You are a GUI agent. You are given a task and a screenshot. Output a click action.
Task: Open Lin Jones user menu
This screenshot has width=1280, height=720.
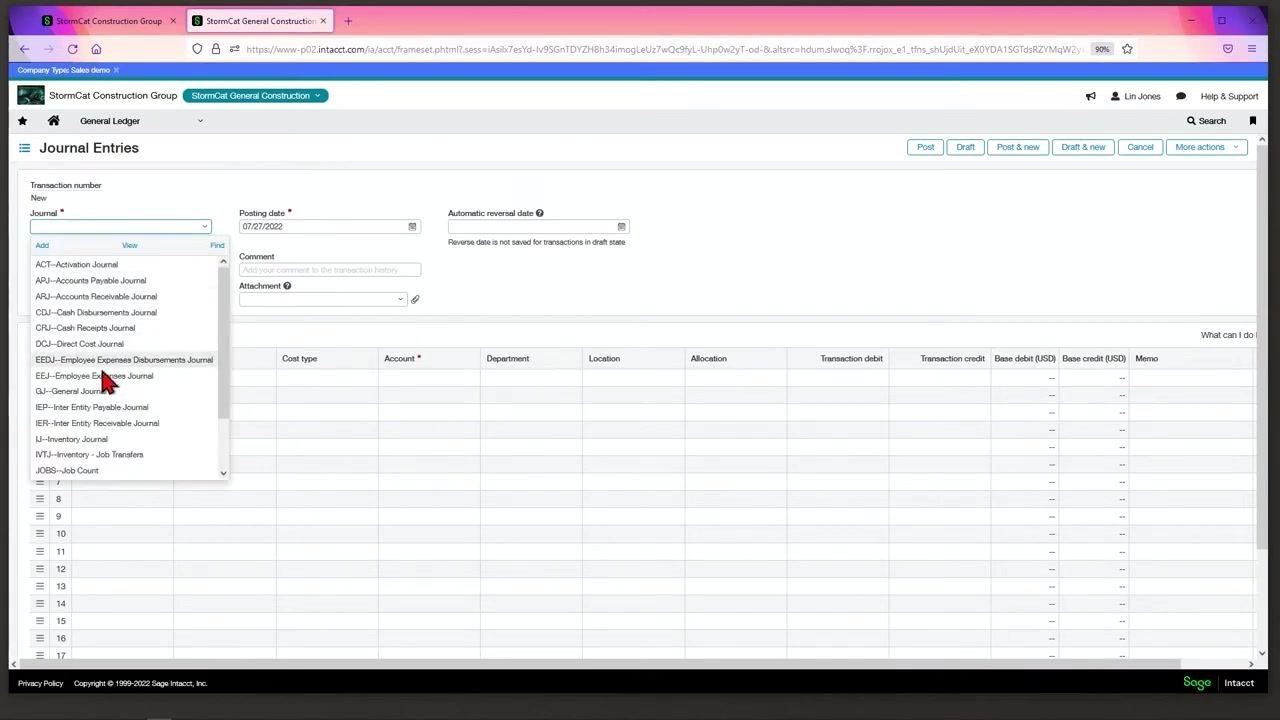point(1136,96)
